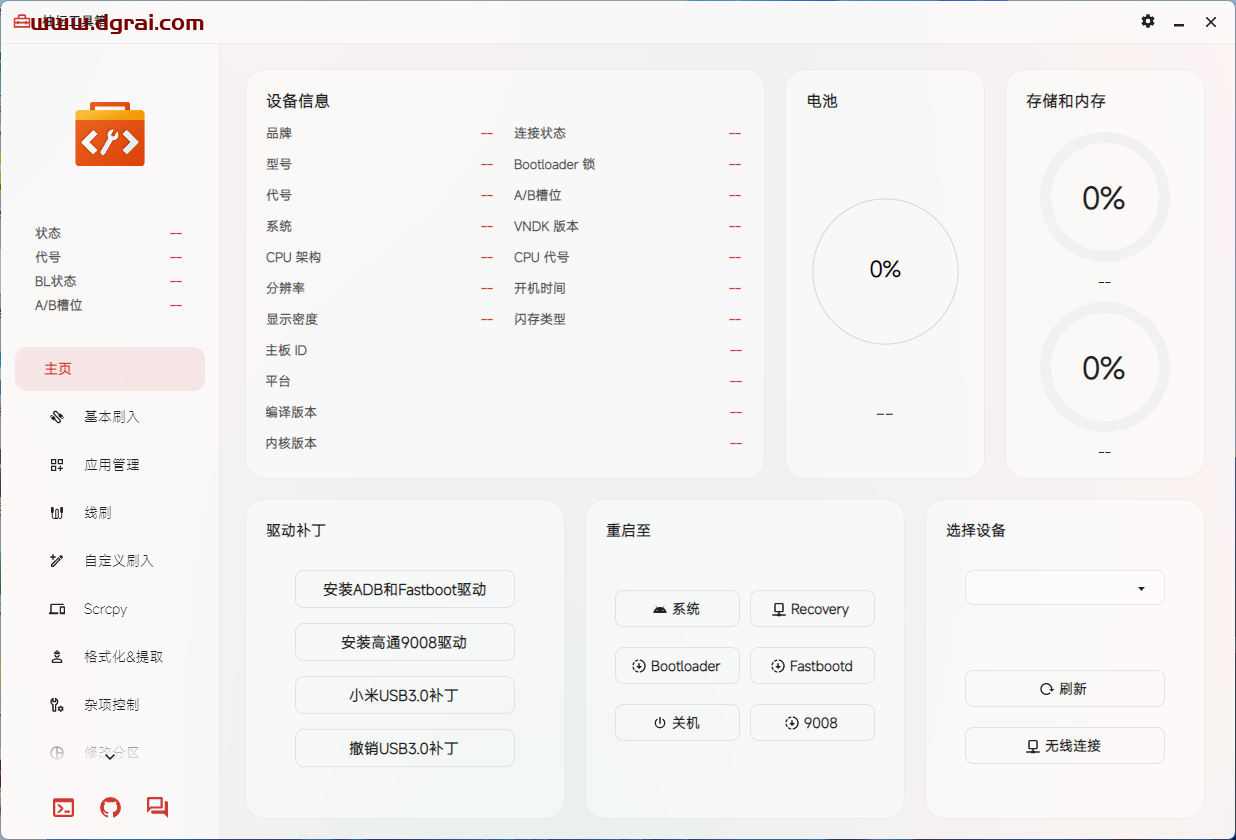The image size is (1236, 840).
Task: Switch to 自定义刷入 page
Action: (110, 561)
